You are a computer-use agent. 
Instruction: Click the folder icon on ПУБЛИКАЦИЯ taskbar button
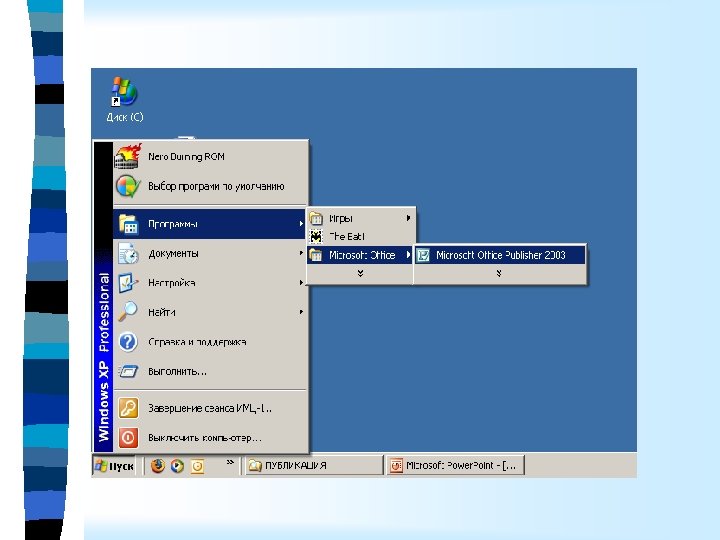(255, 466)
